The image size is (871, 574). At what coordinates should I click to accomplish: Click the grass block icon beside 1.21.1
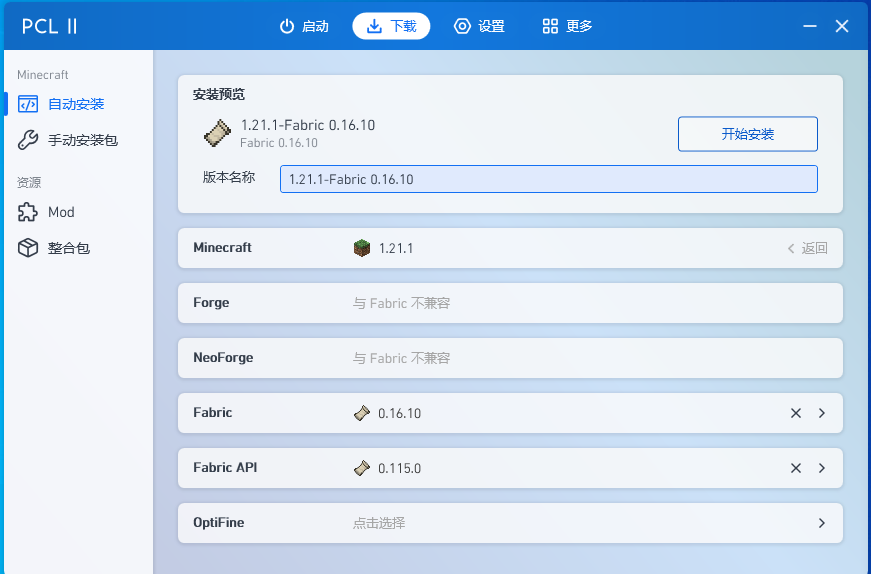pyautogui.click(x=362, y=248)
